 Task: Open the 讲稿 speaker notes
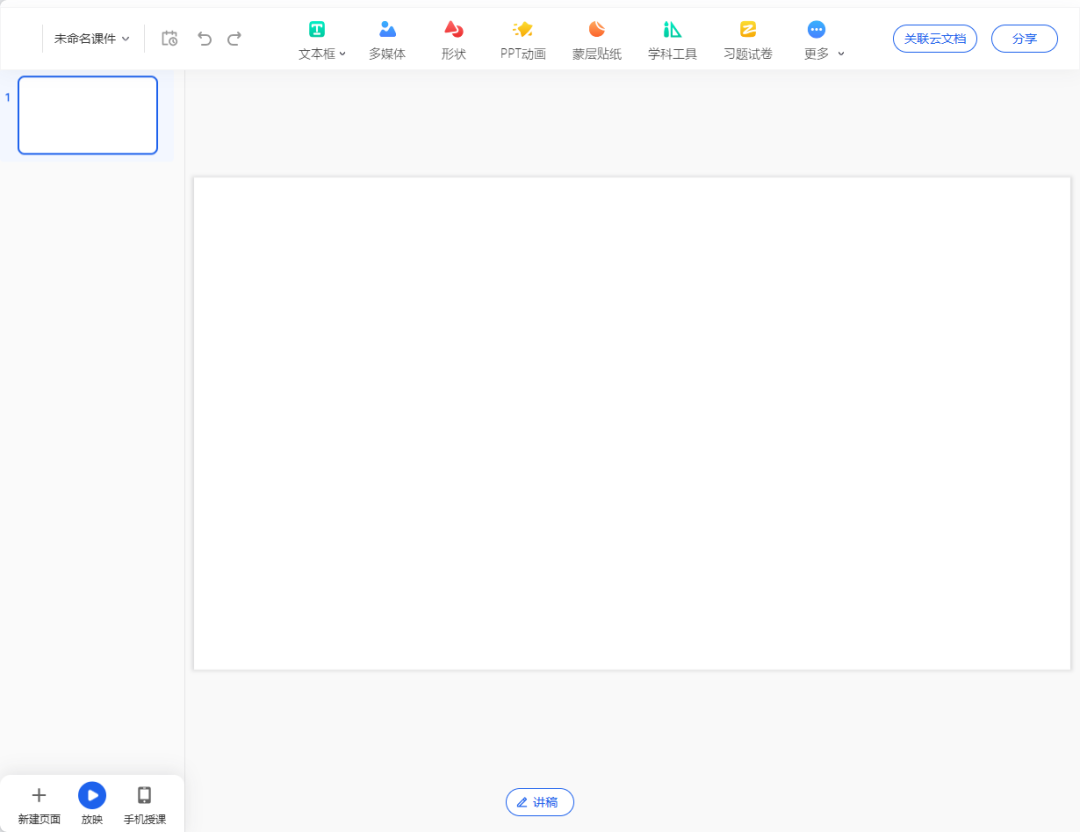pos(540,802)
